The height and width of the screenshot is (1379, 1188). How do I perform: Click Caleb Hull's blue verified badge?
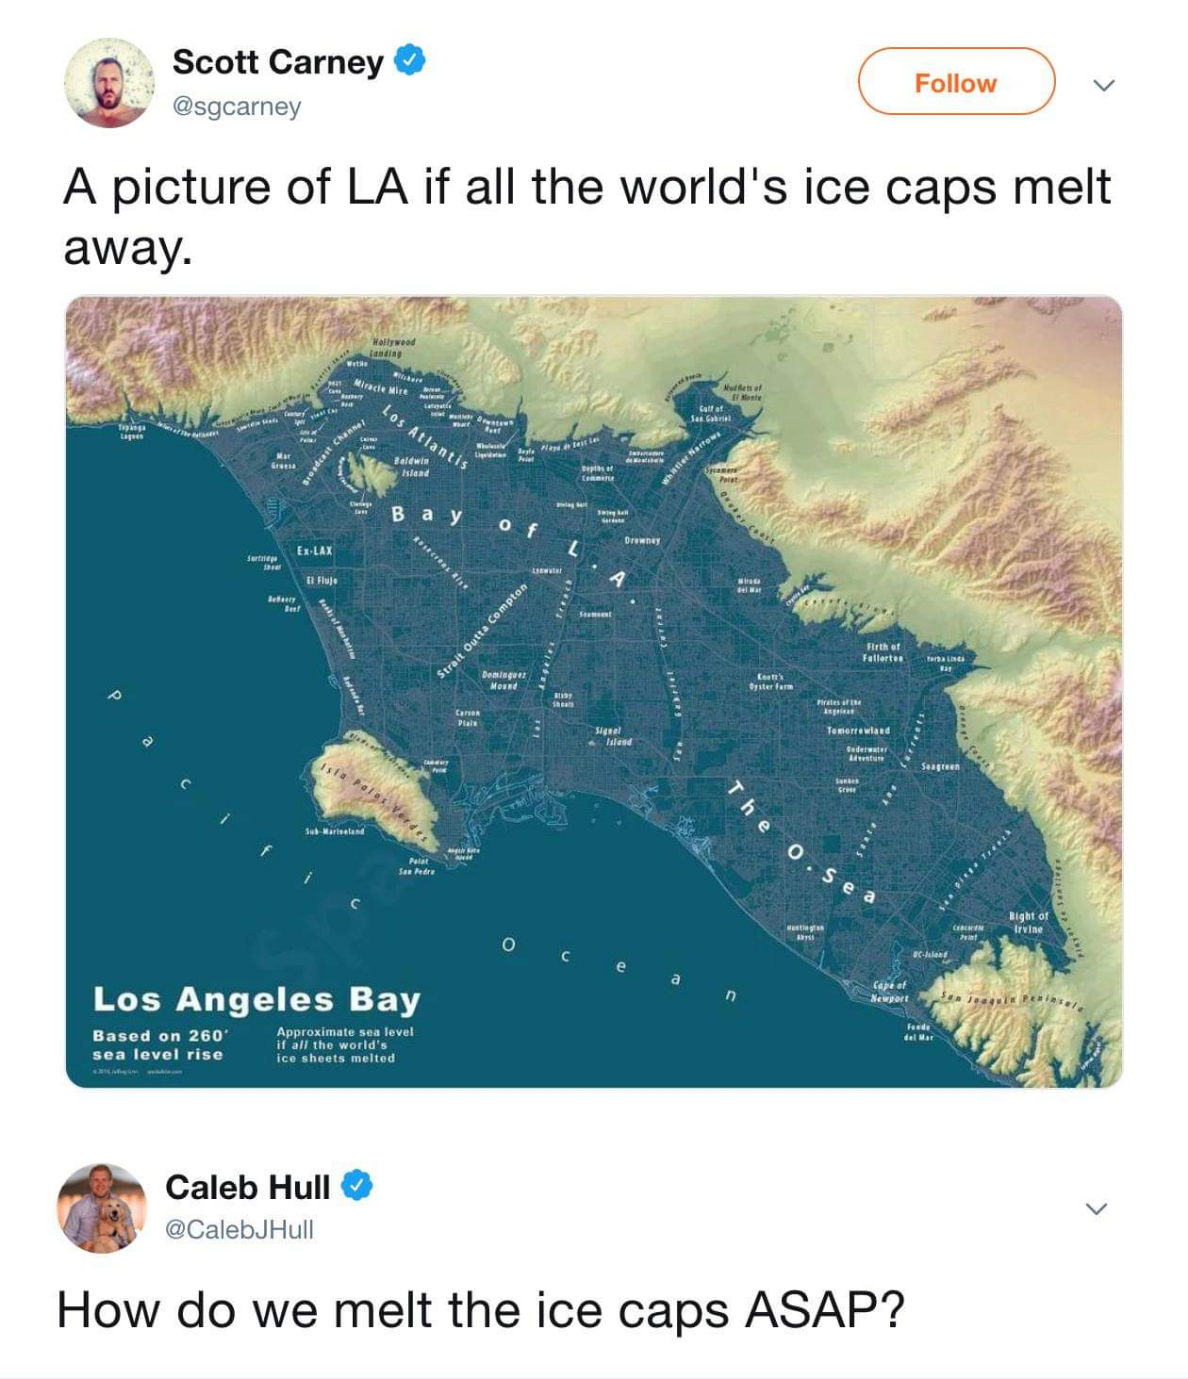point(358,1187)
